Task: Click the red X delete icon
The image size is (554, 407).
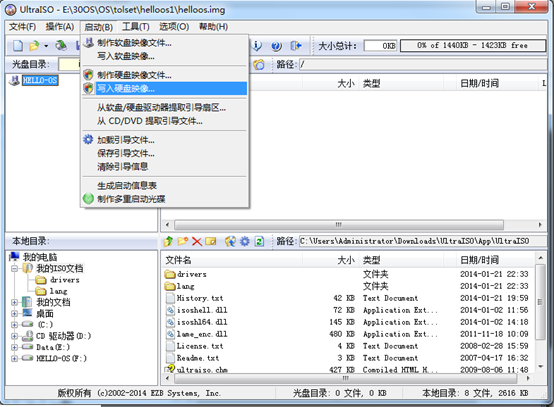Action: coord(197,241)
